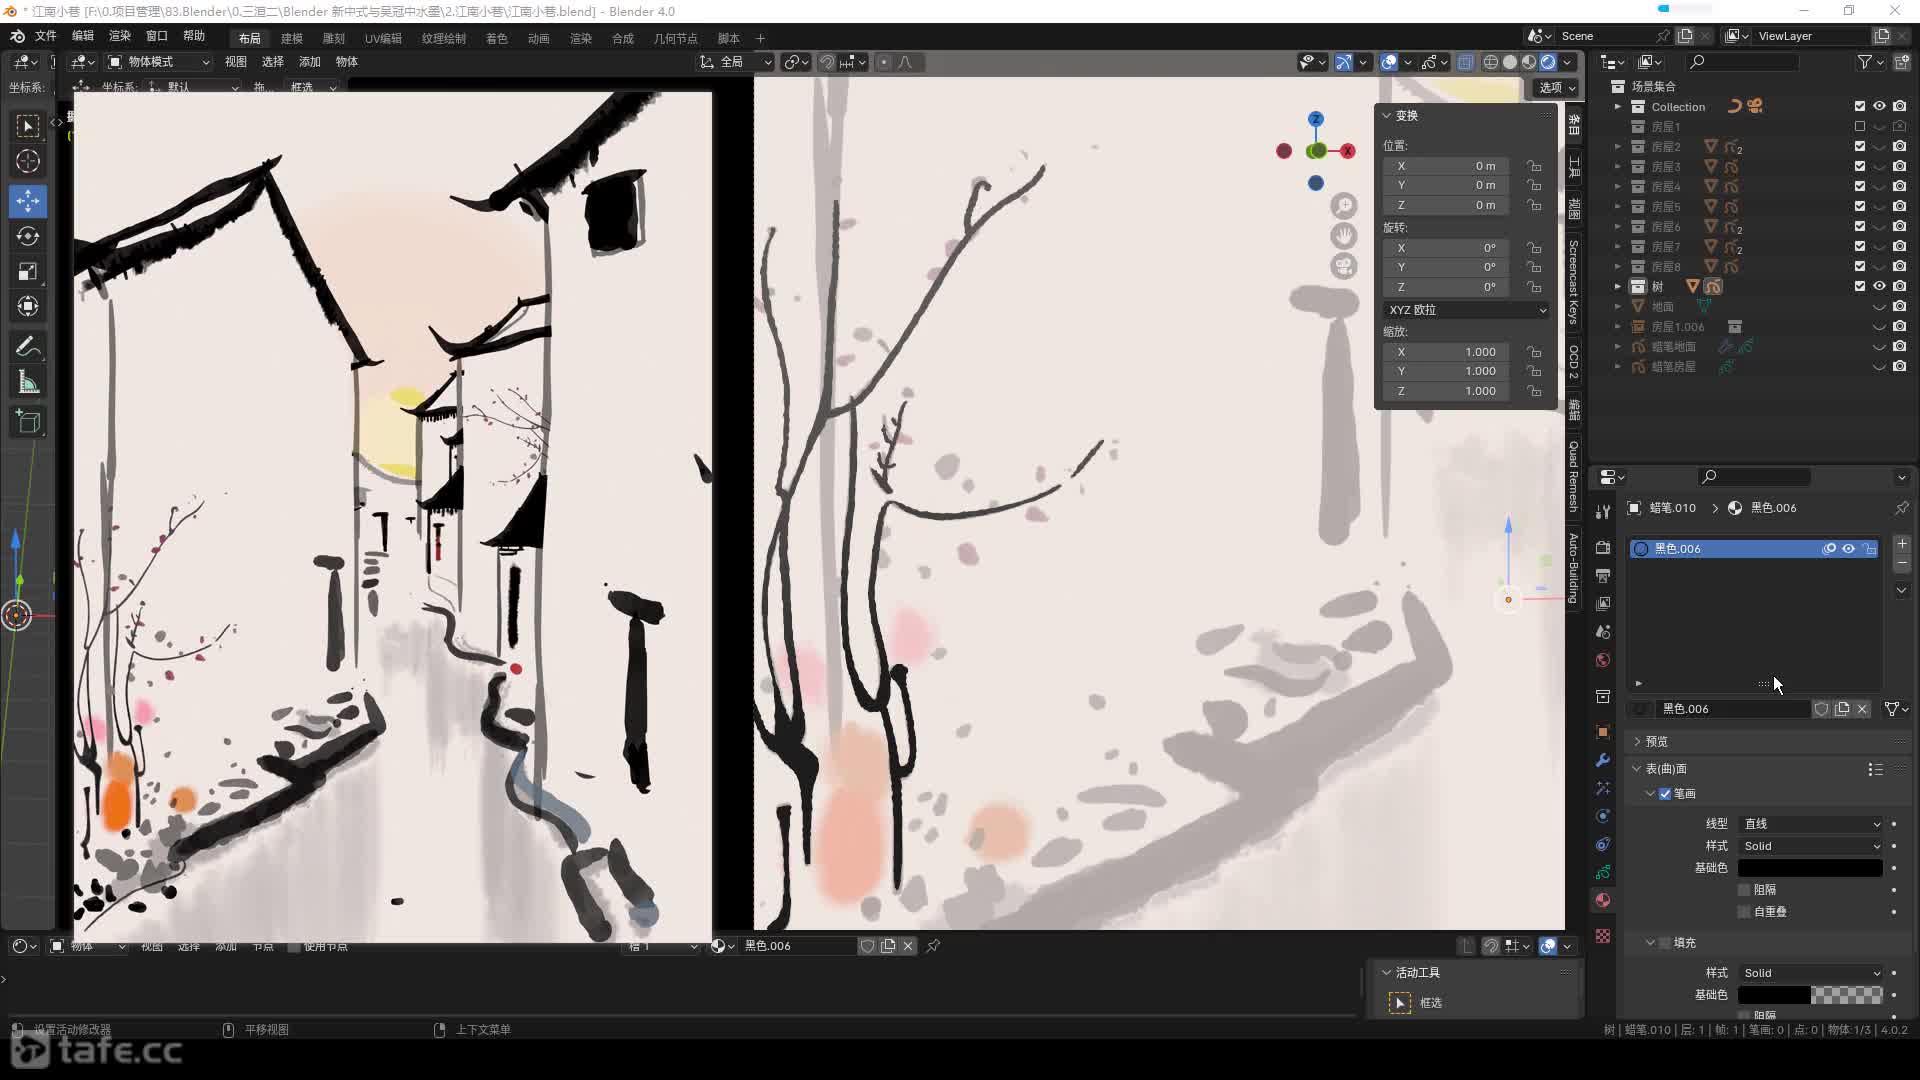Uncheck the Collection exclude checkbox
This screenshot has width=1920, height=1080.
coord(1860,106)
